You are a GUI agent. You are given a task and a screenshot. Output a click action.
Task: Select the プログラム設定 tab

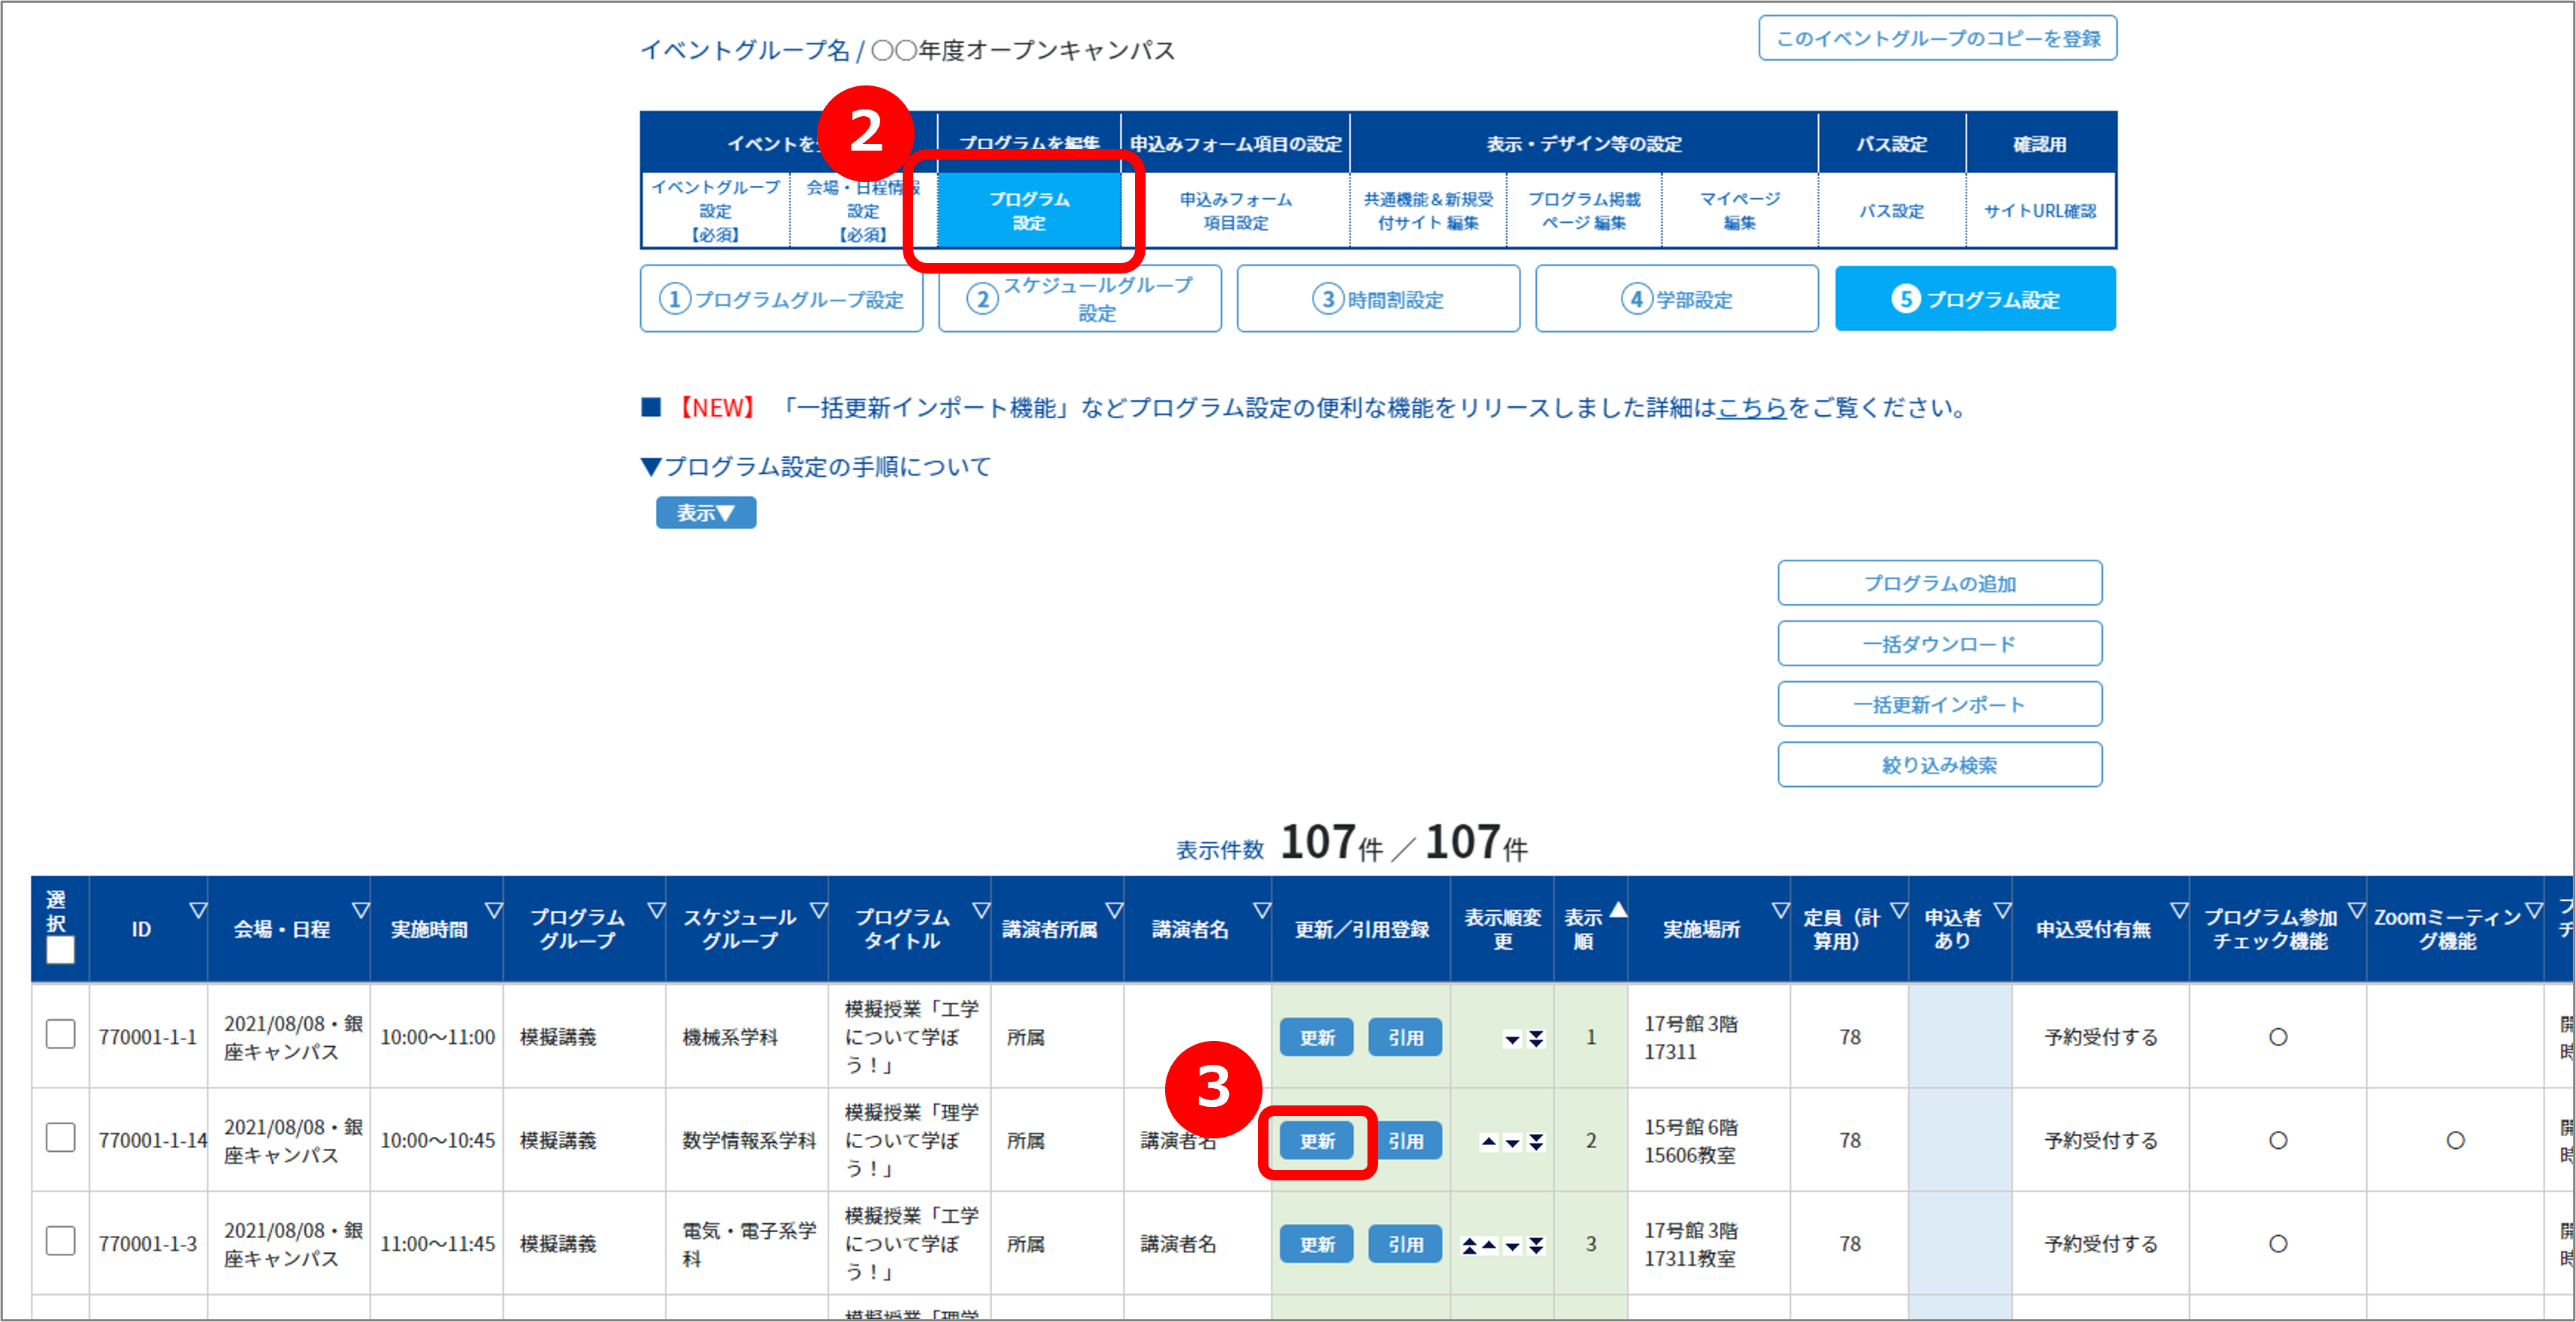click(x=1029, y=211)
